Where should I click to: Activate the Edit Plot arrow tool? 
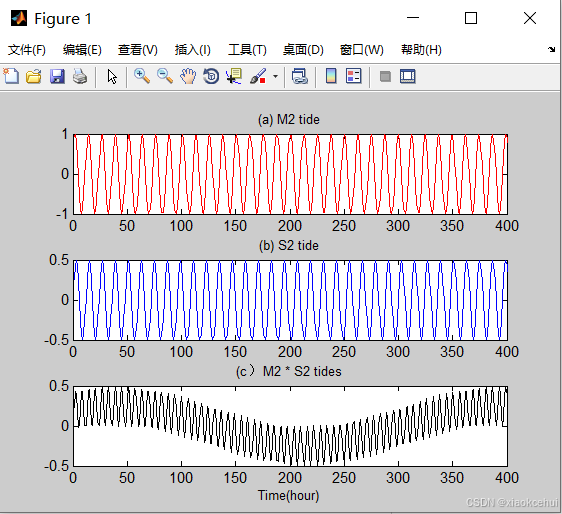(x=112, y=76)
